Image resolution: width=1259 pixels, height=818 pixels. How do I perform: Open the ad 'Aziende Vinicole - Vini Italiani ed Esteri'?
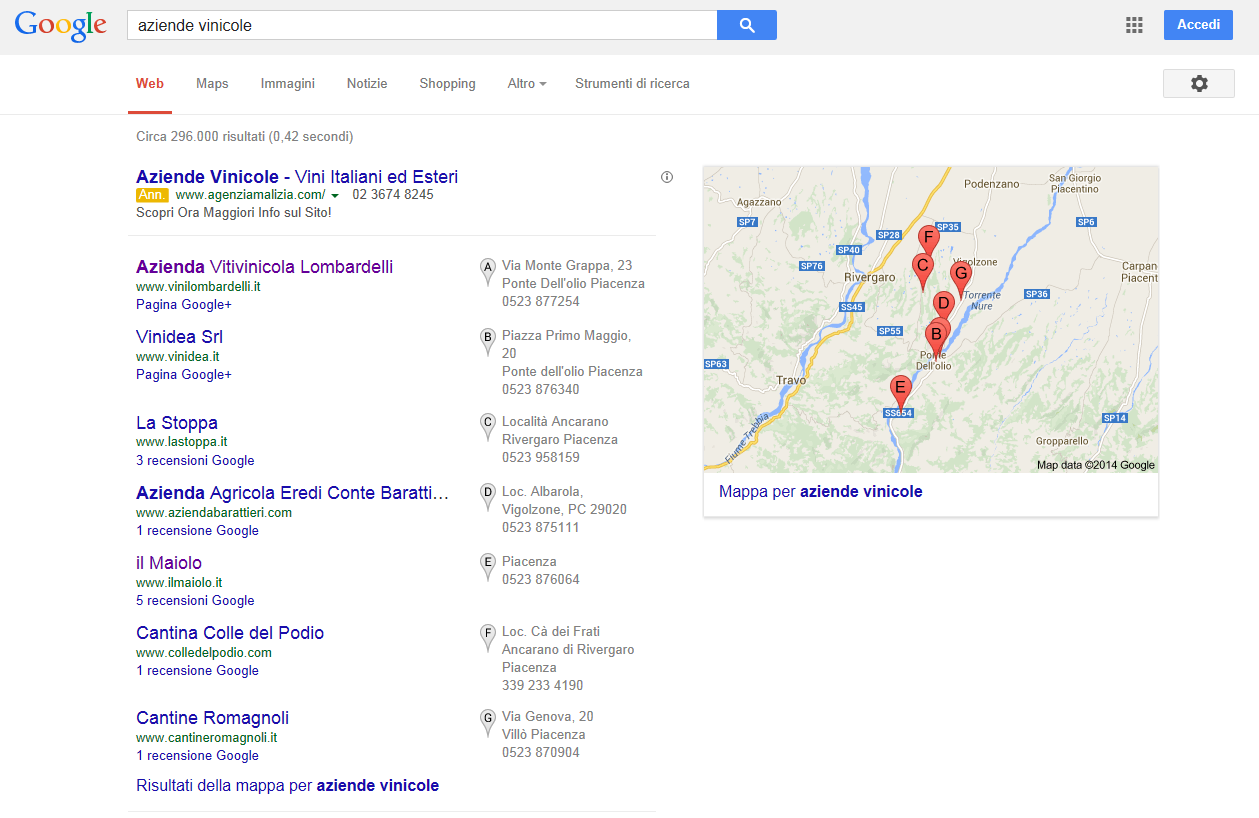(x=297, y=177)
